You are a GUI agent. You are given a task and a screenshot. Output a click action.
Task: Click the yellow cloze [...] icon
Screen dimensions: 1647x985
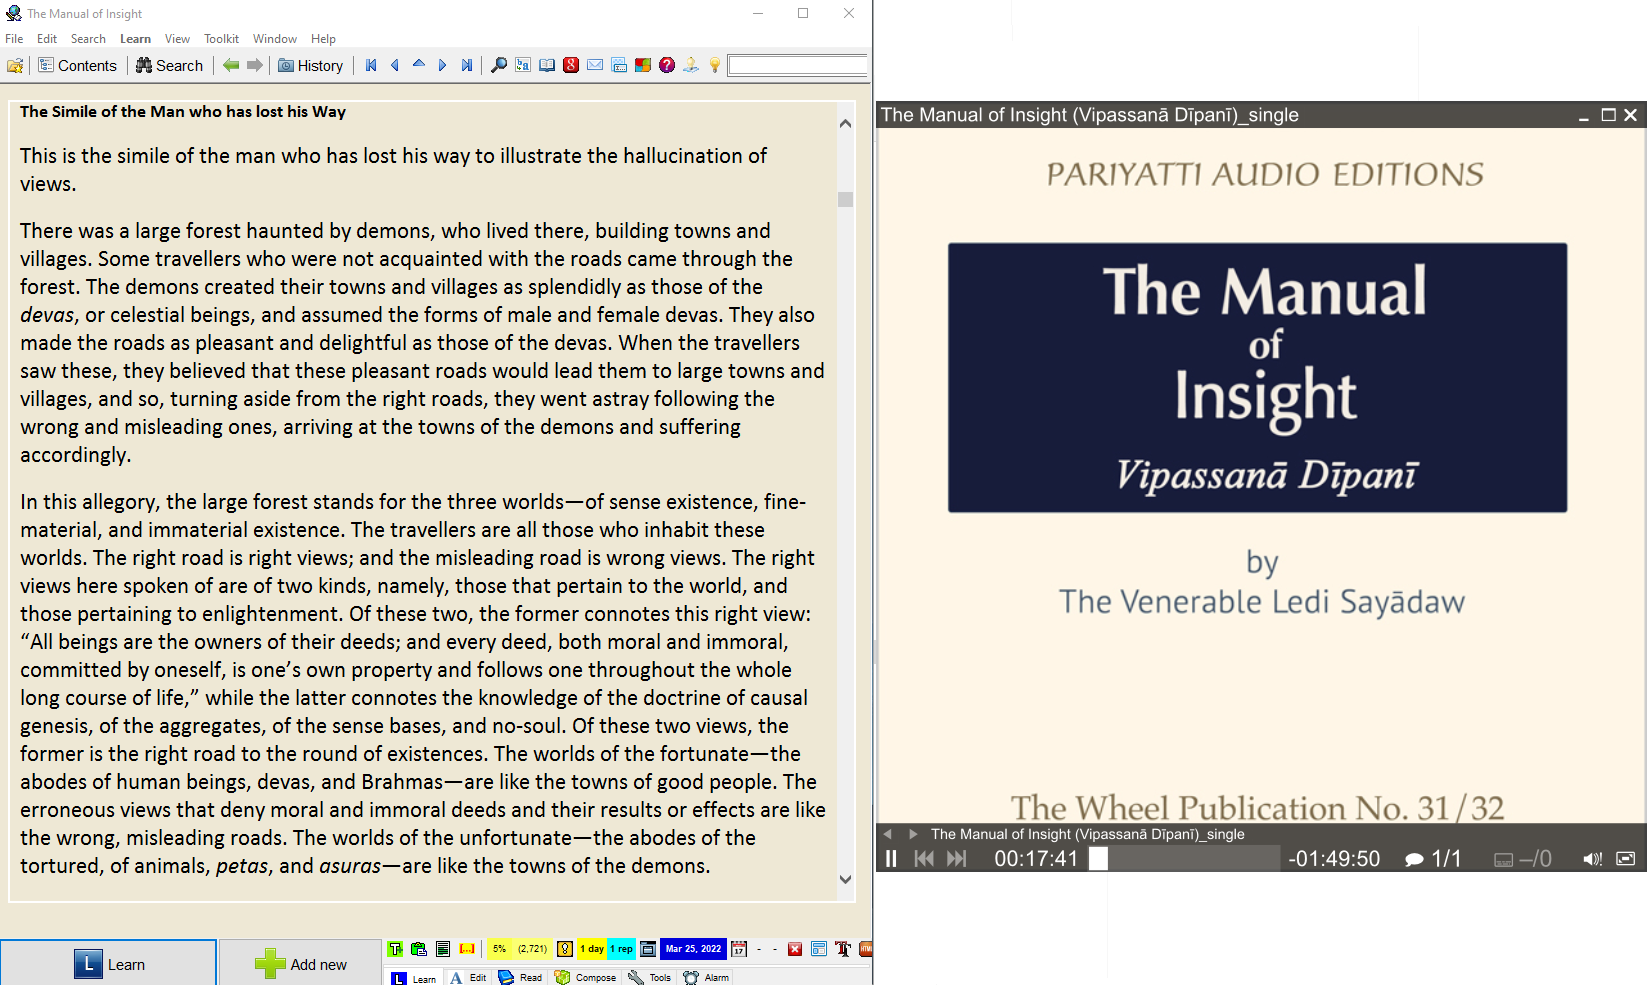click(467, 949)
